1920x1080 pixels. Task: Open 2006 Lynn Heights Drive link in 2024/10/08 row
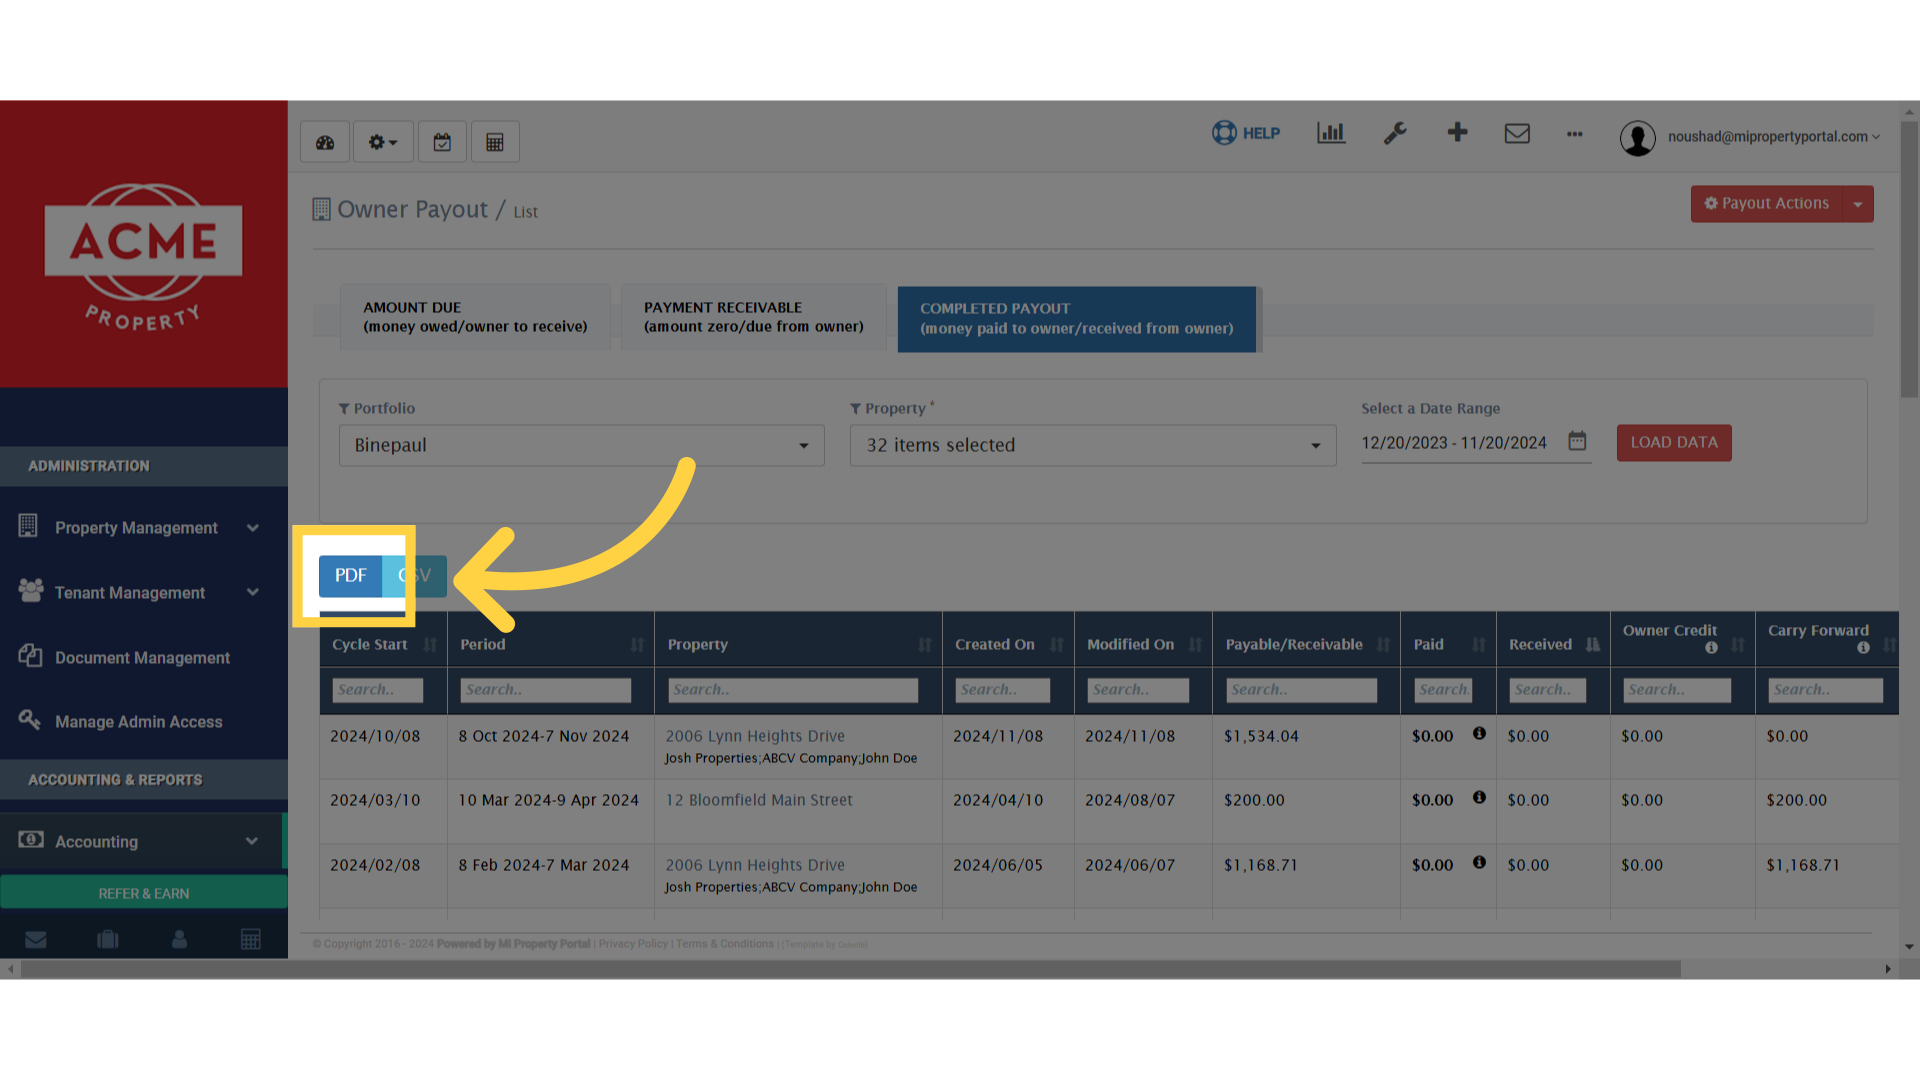(x=755, y=736)
